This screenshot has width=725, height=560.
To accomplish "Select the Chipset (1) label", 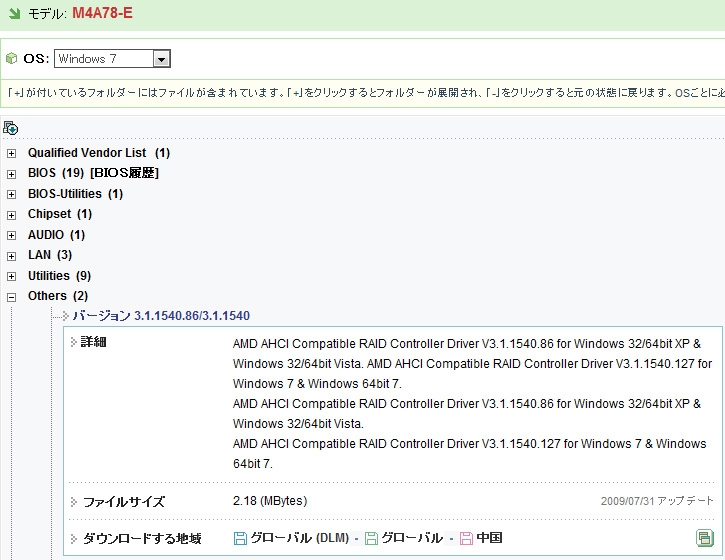I will [60, 214].
